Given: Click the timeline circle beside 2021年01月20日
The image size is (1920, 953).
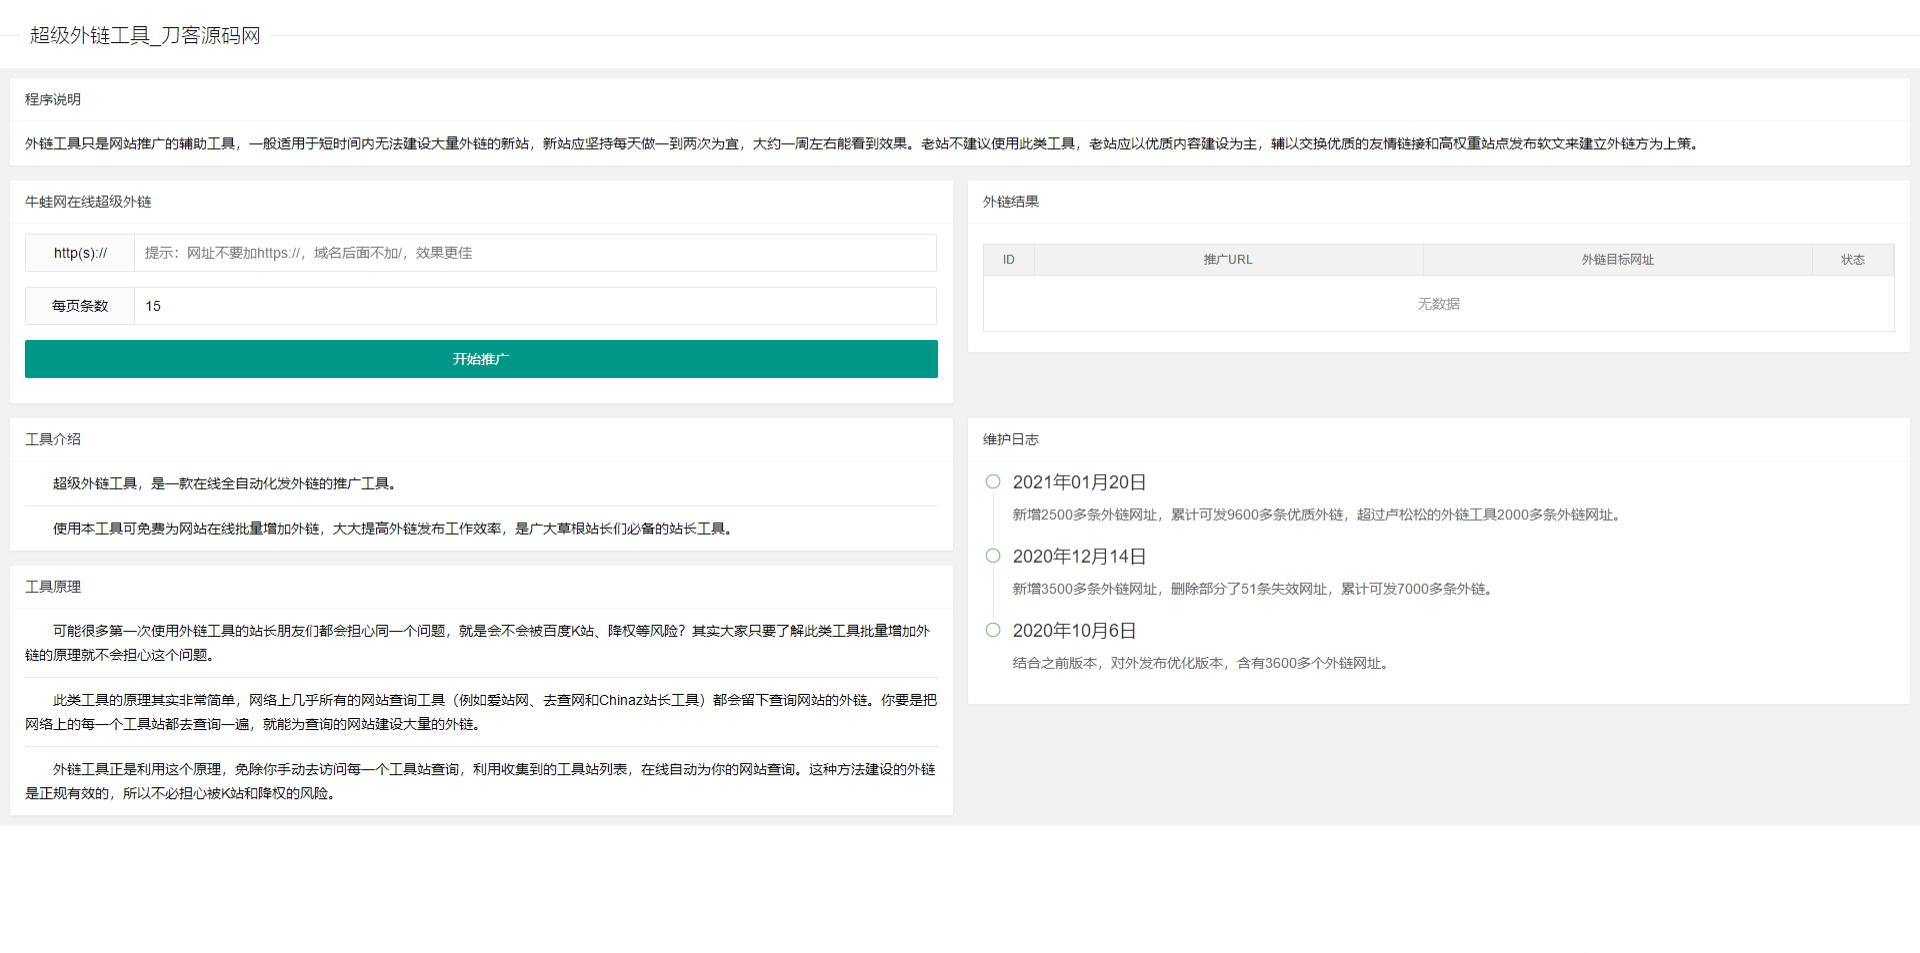Looking at the screenshot, I should pos(992,481).
